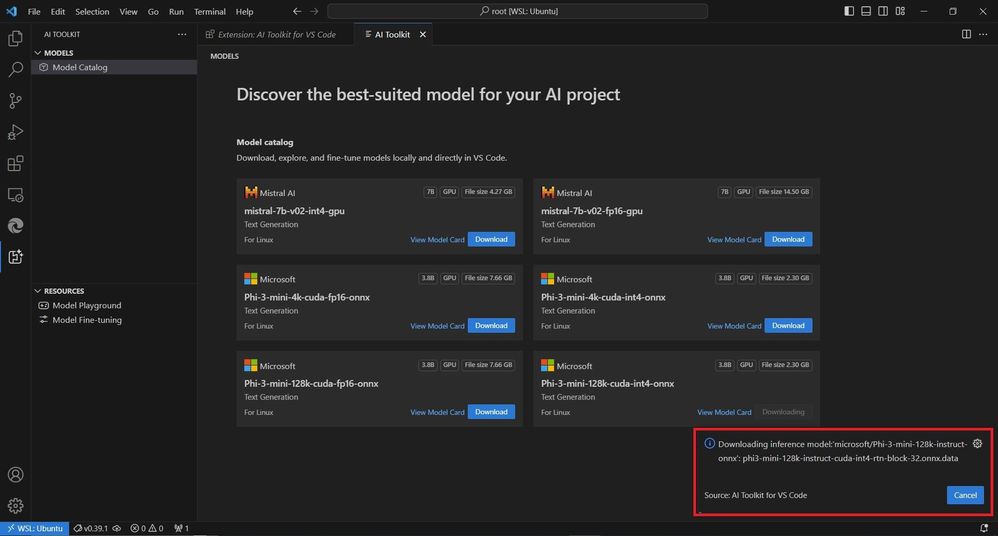
Task: Download Phi-3-mini-4k-cuda-fp16-onnx model
Action: tap(491, 325)
